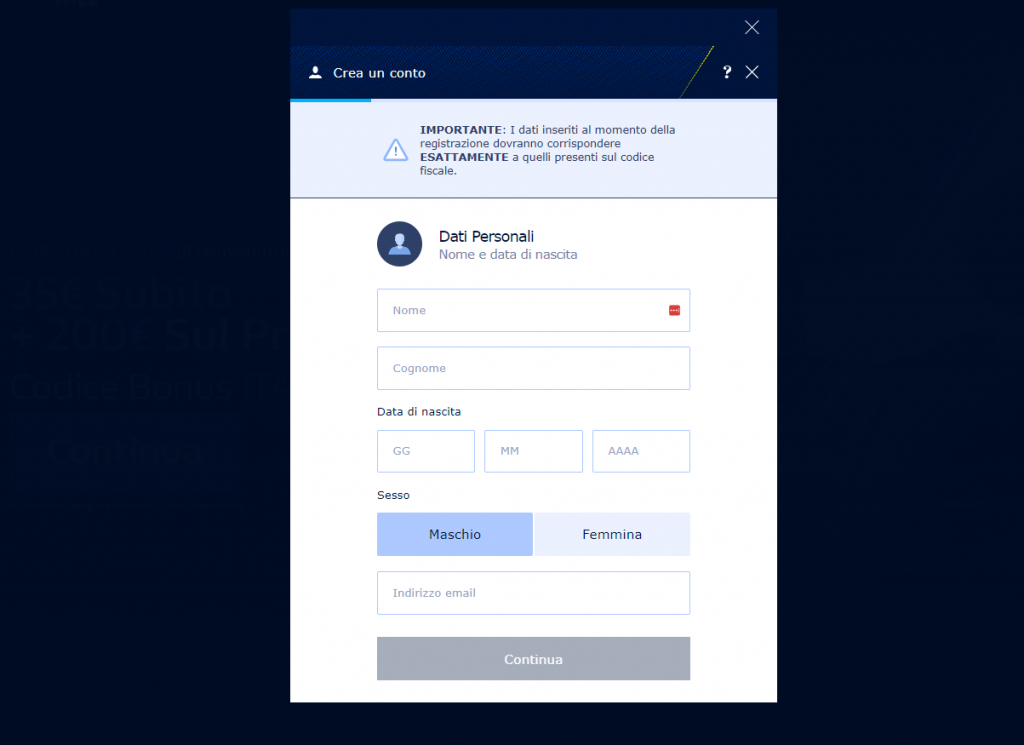Focus the Nome text field
Screen dimensions: 1024x745
[x=533, y=310]
